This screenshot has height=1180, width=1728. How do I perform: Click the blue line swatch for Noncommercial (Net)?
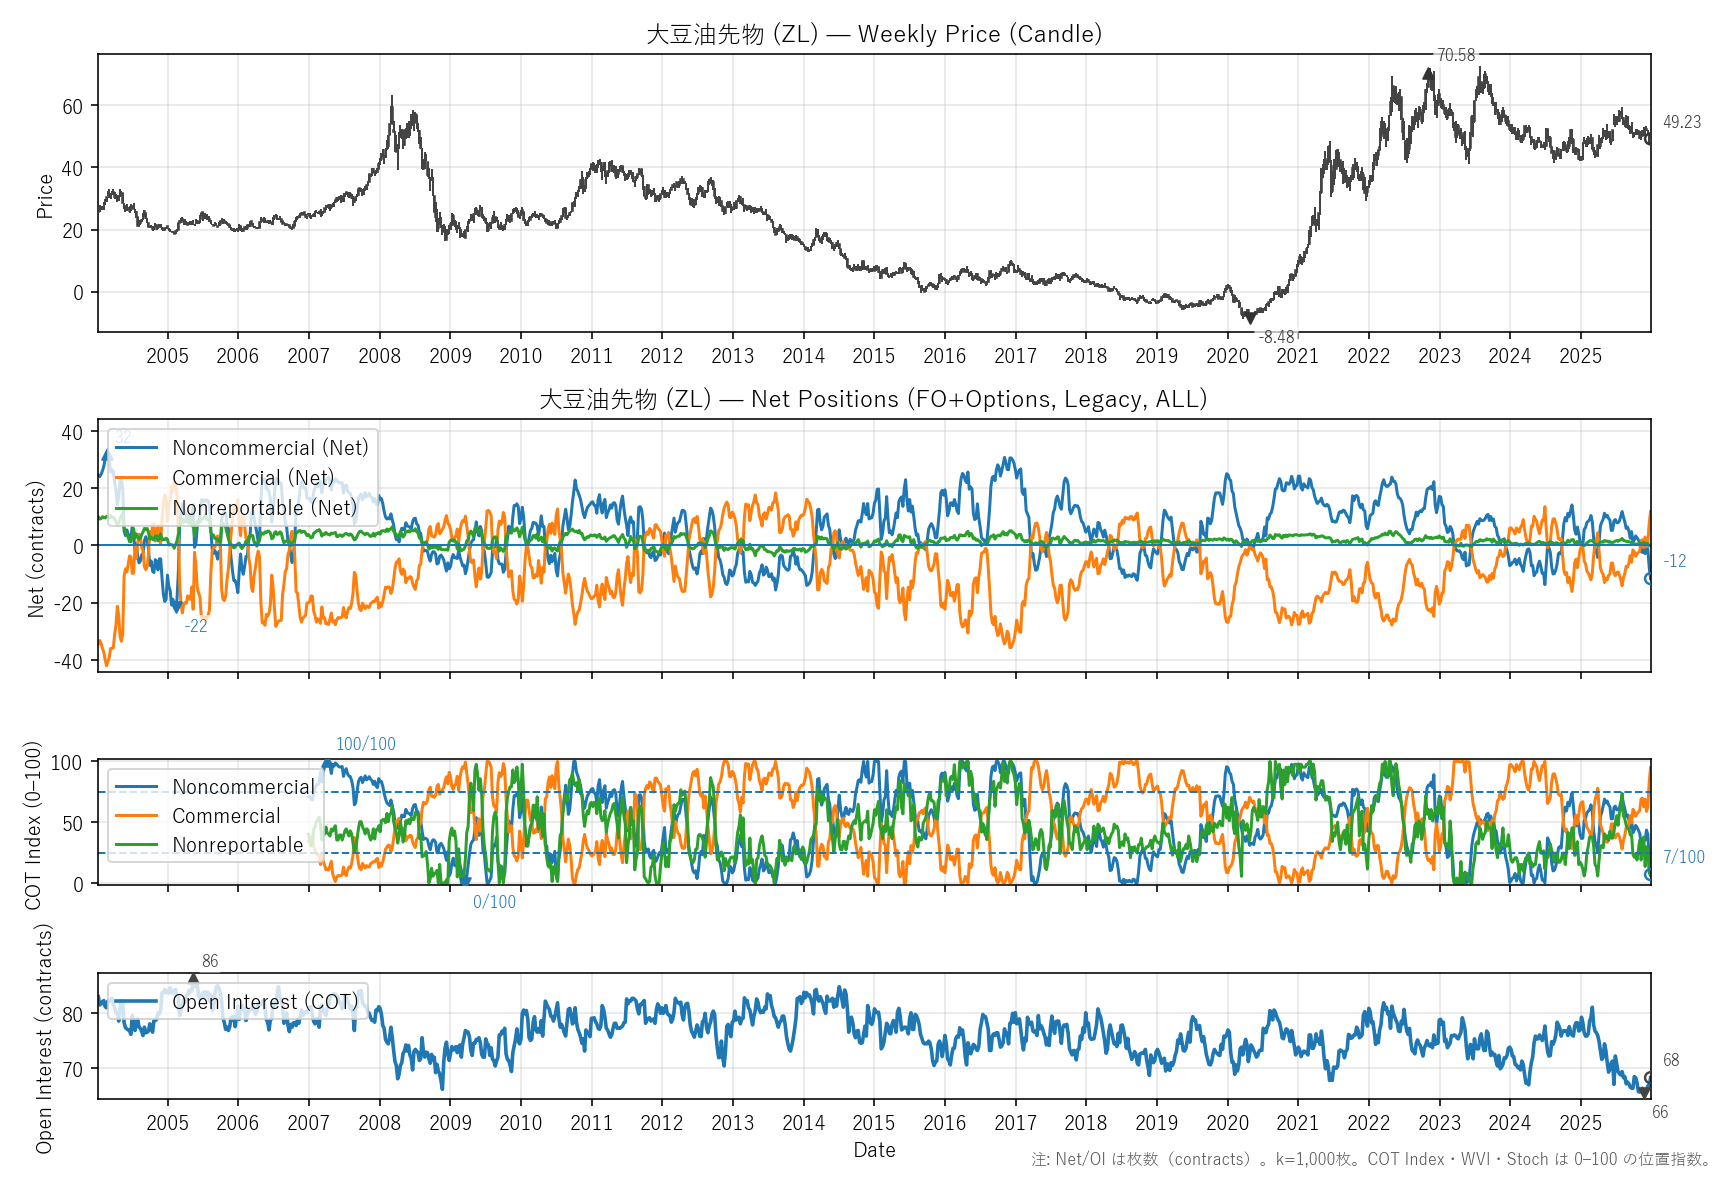[x=137, y=448]
